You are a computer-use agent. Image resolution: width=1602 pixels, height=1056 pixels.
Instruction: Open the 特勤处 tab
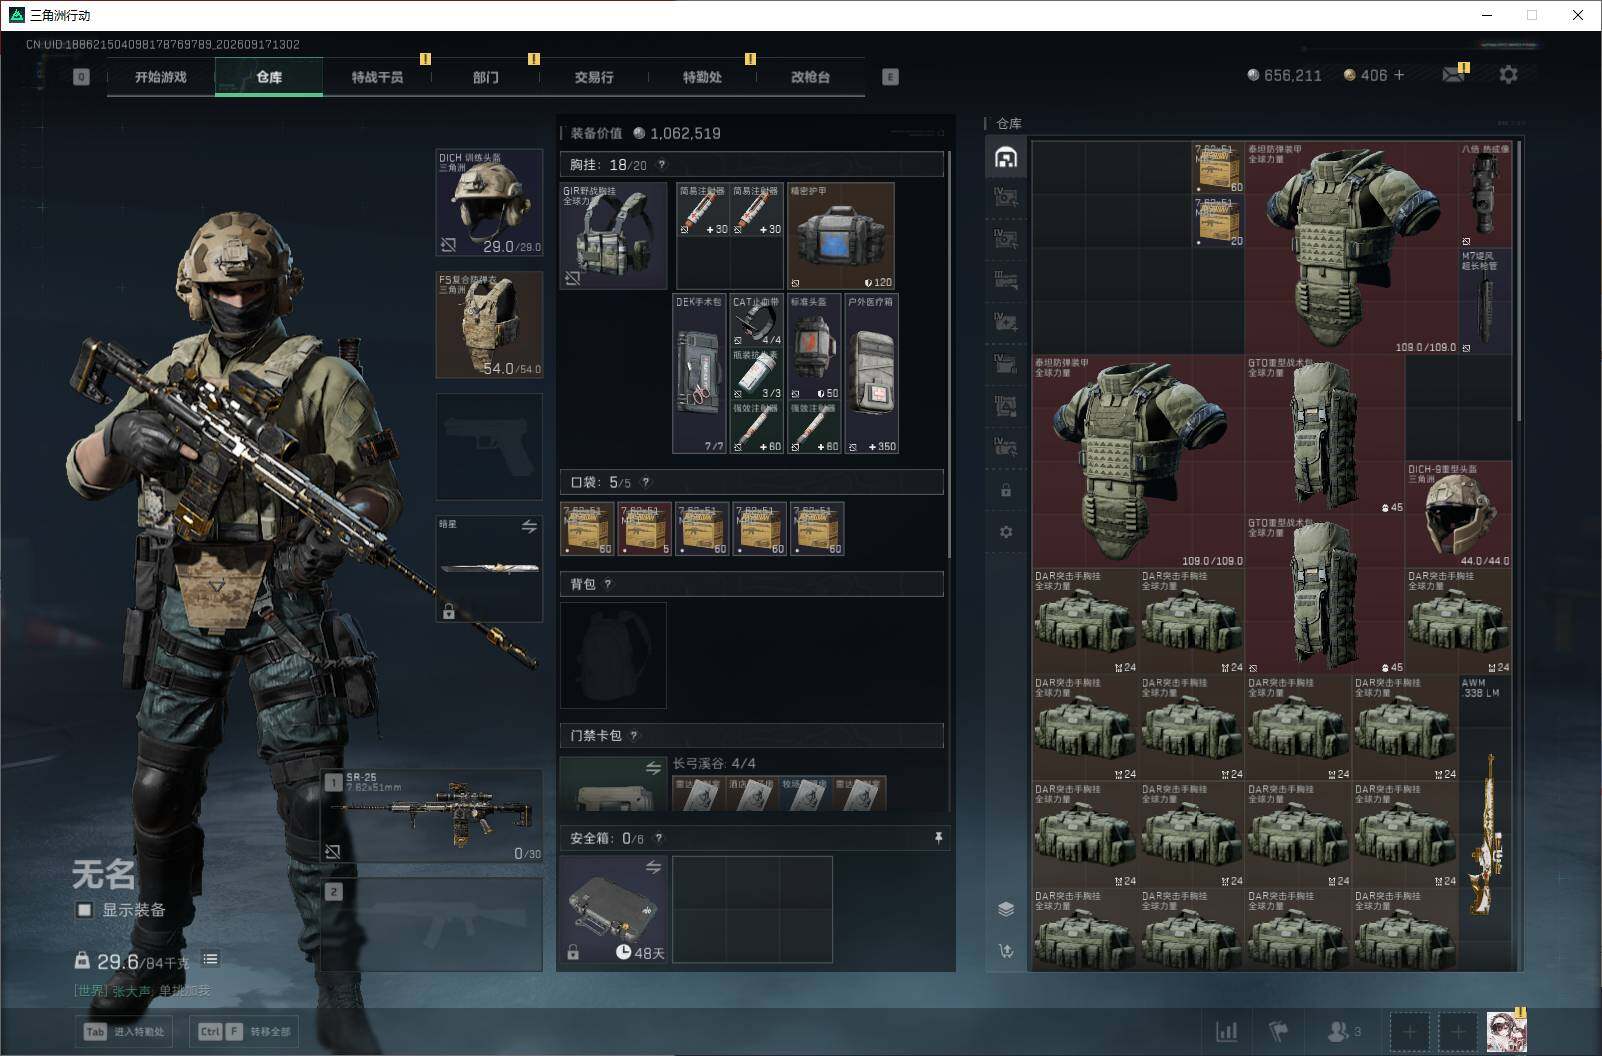click(702, 77)
